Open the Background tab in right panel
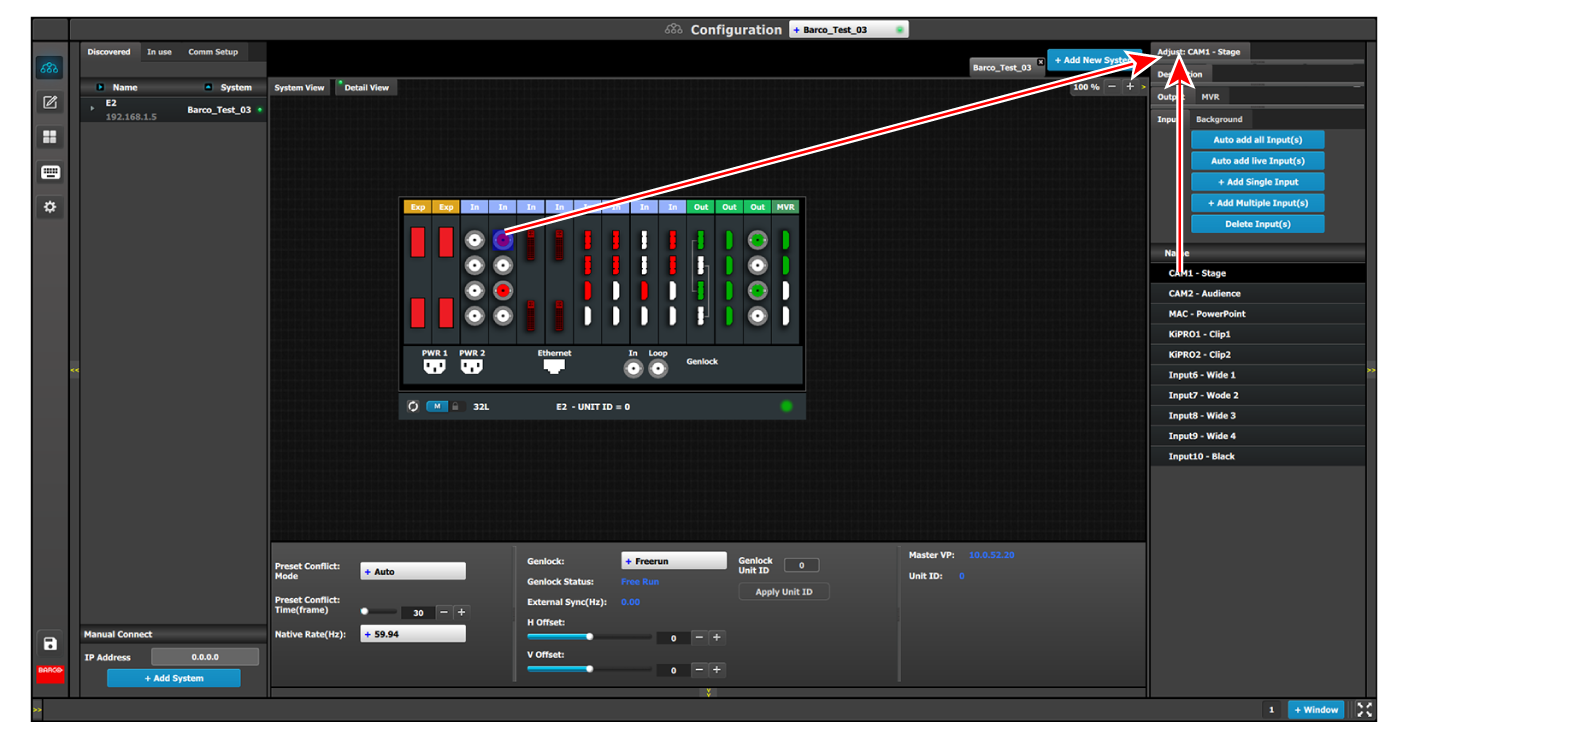1575x738 pixels. point(1219,119)
